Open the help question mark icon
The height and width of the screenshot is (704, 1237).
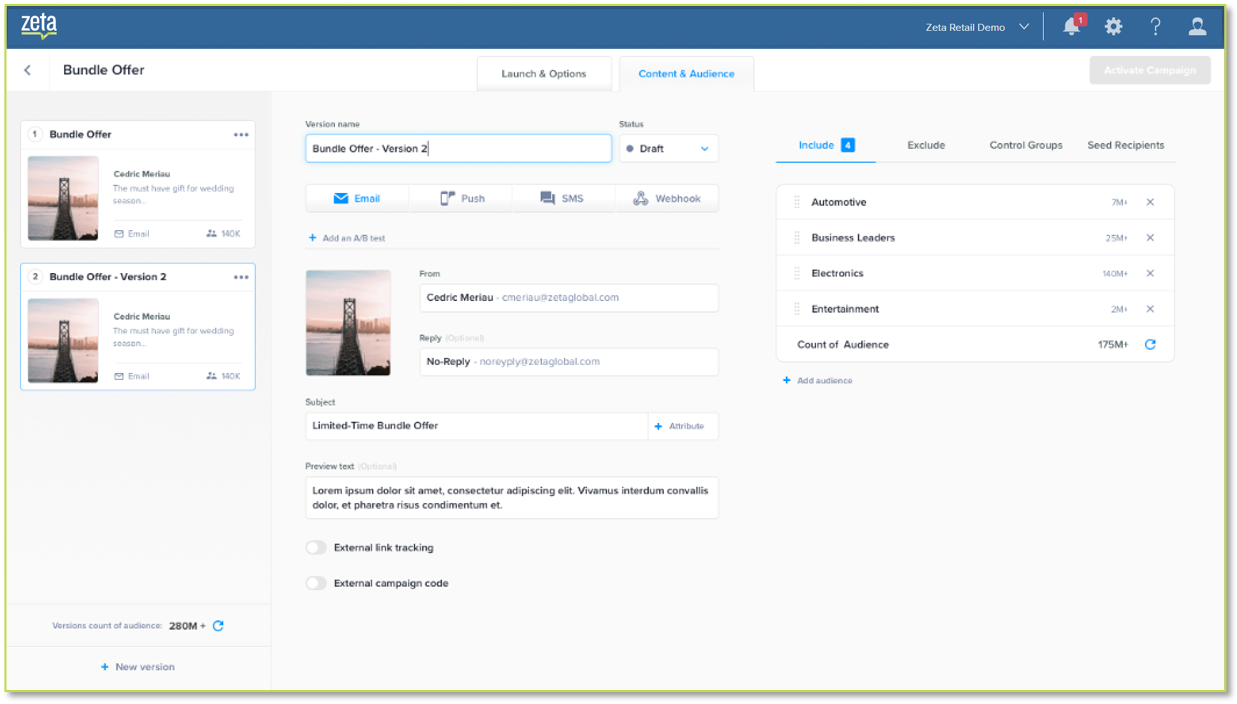tap(1155, 26)
